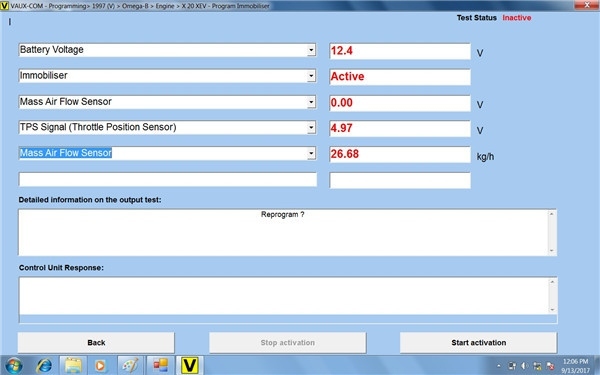Click the empty sixth parameter field
This screenshot has height=375, width=600.
pyautogui.click(x=168, y=180)
